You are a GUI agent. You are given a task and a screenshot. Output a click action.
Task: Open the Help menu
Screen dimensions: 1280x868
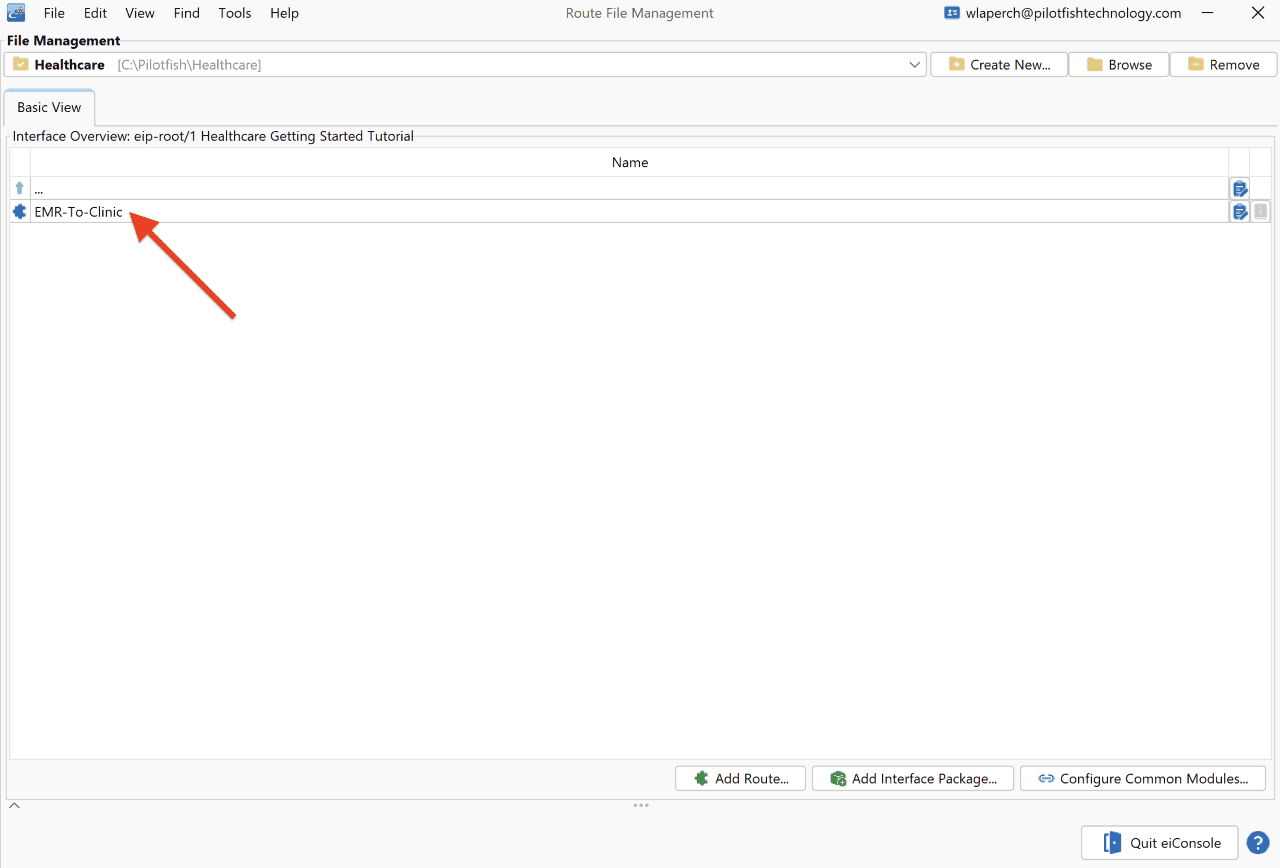pos(284,13)
